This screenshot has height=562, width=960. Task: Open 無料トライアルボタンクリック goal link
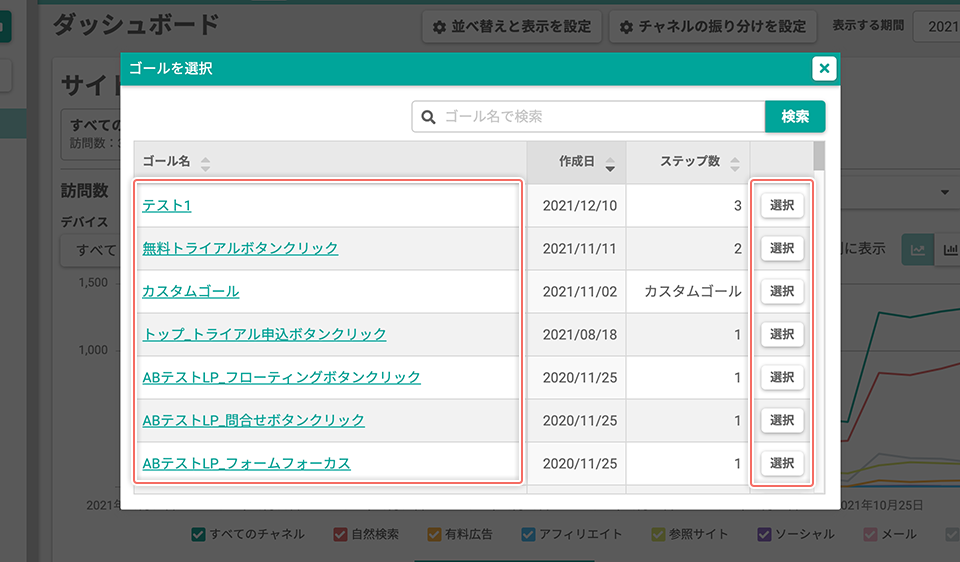240,248
